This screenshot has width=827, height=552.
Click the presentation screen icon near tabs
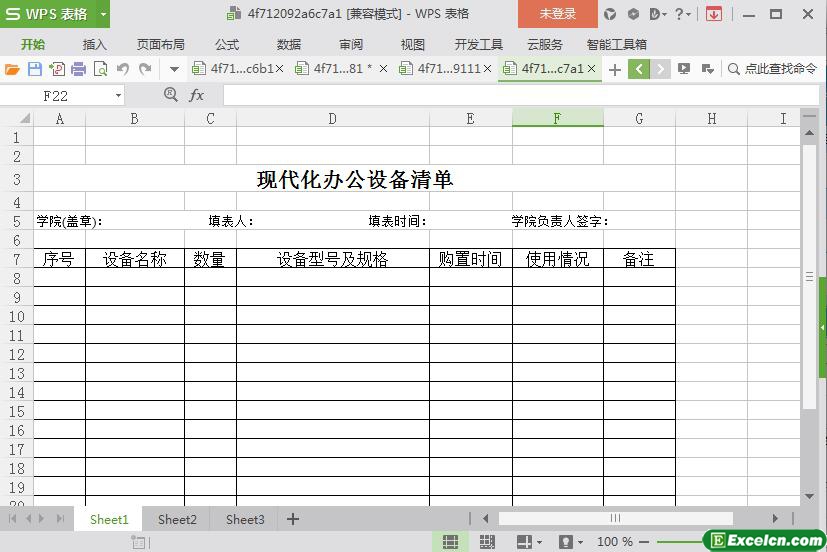684,69
